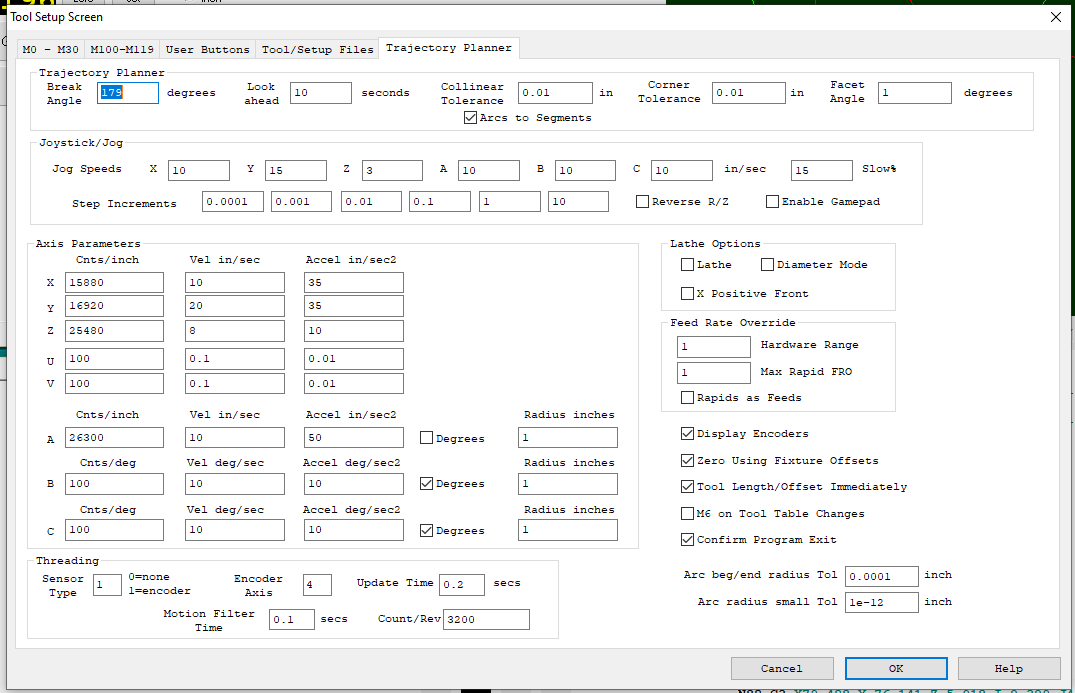
Task: Check Rapids as Feeds option
Action: 687,398
